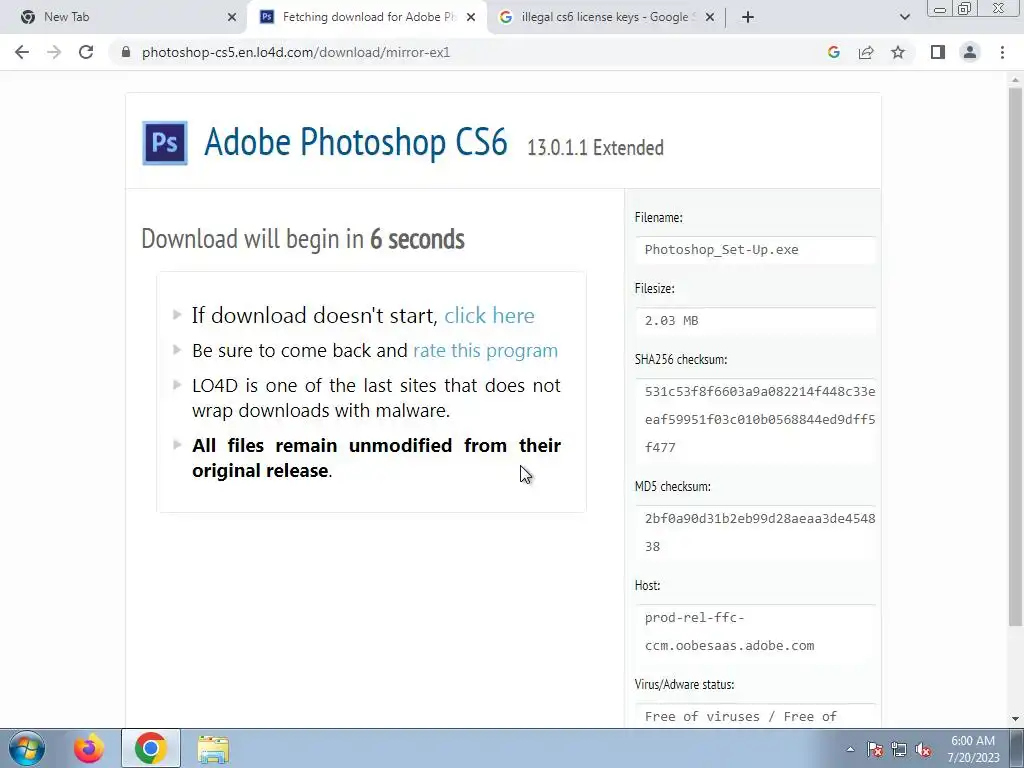Click the muted volume tray icon
The image size is (1024, 768).
point(923,749)
